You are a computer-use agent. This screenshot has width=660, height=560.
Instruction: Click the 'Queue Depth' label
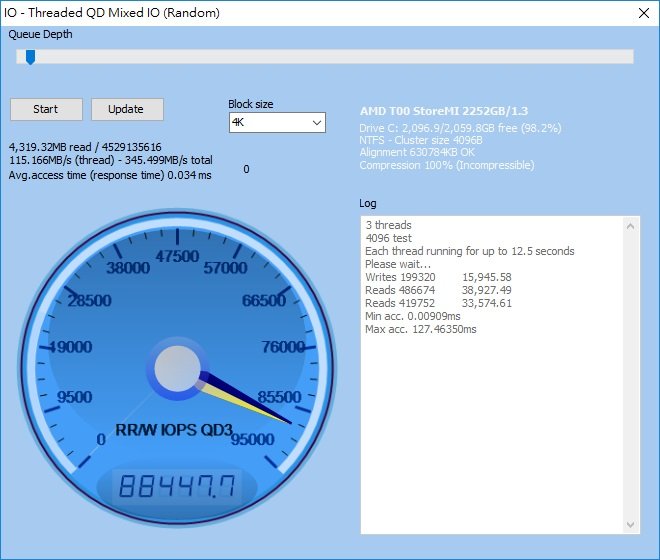[x=40, y=35]
